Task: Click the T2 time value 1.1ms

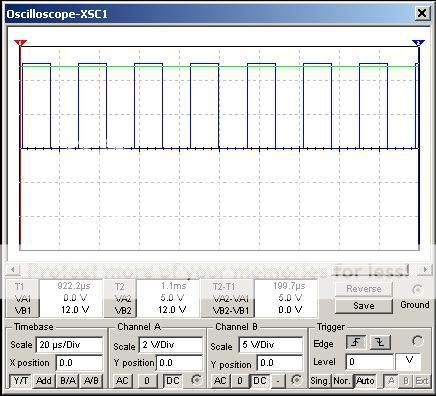Action: 174,286
